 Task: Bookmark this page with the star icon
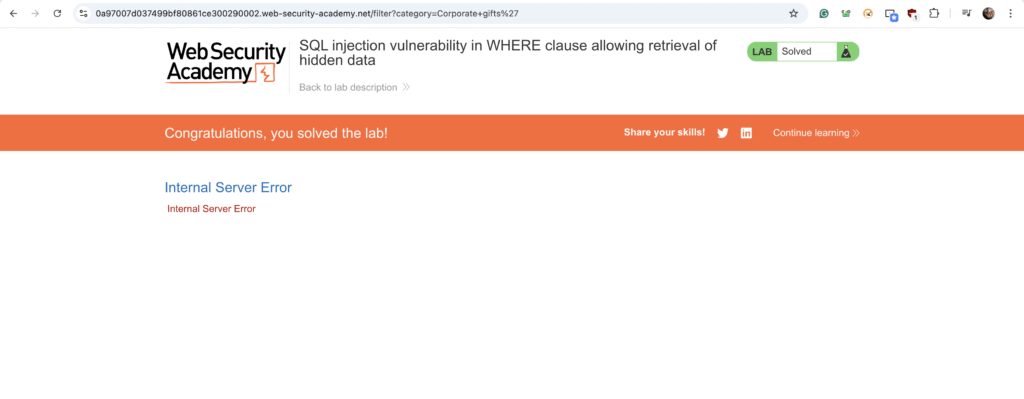793,13
